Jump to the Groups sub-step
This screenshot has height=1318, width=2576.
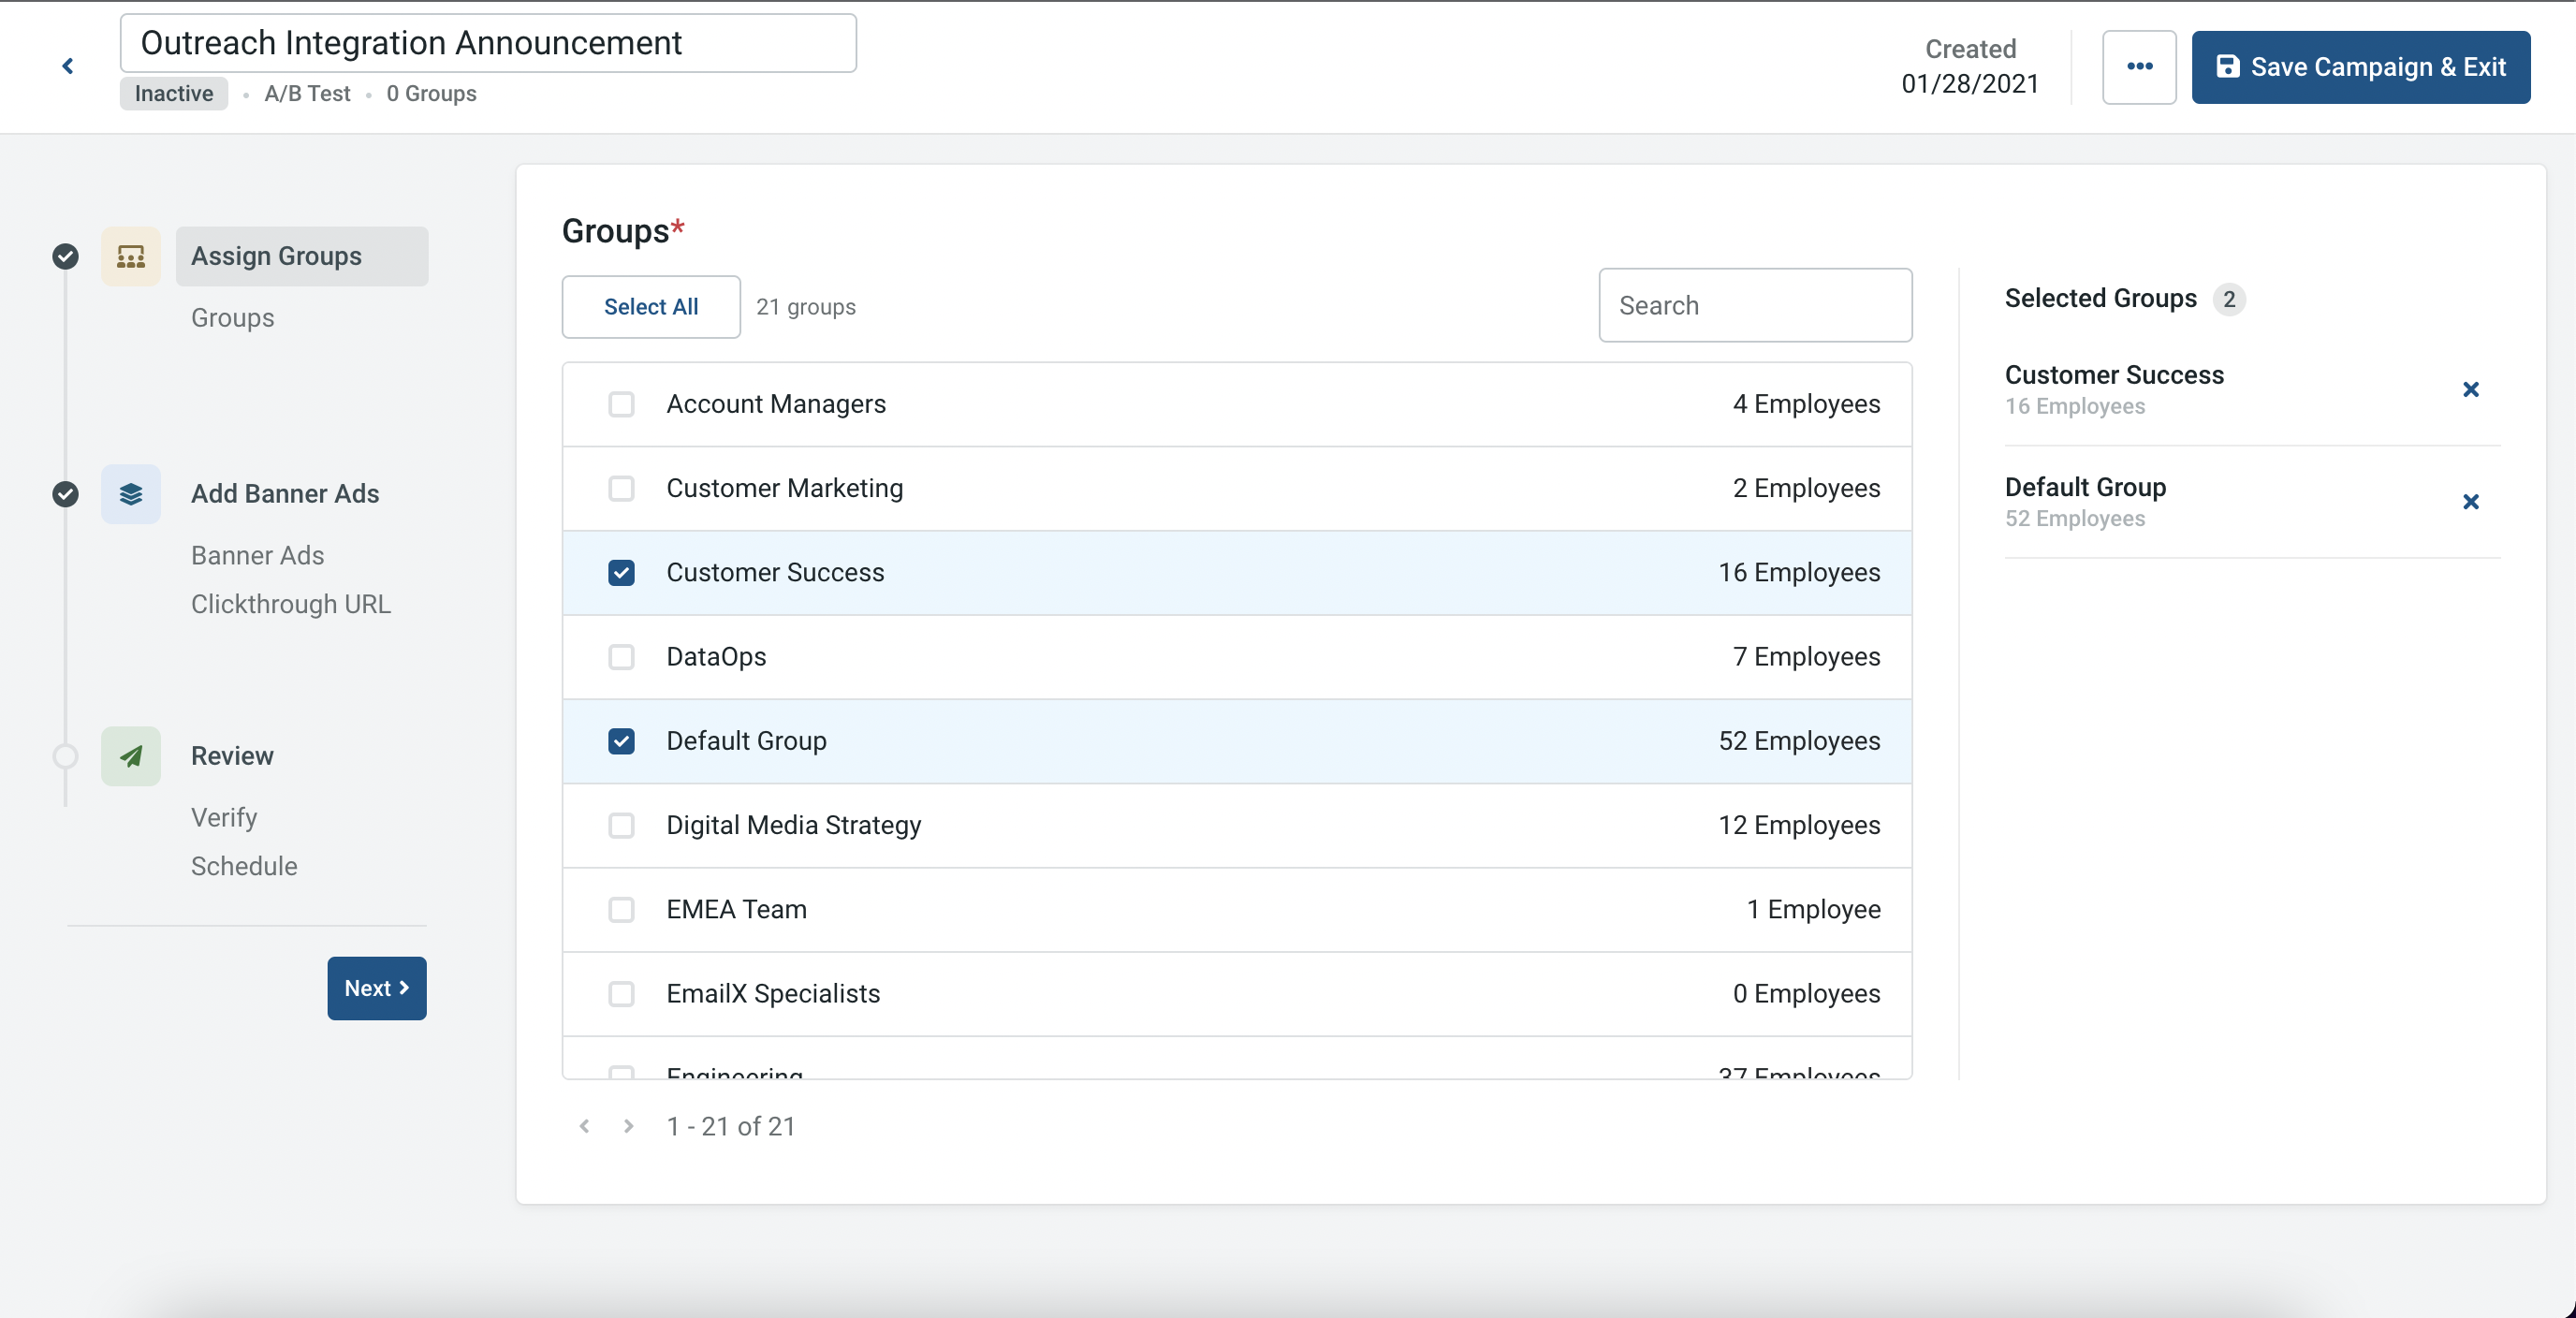232,318
